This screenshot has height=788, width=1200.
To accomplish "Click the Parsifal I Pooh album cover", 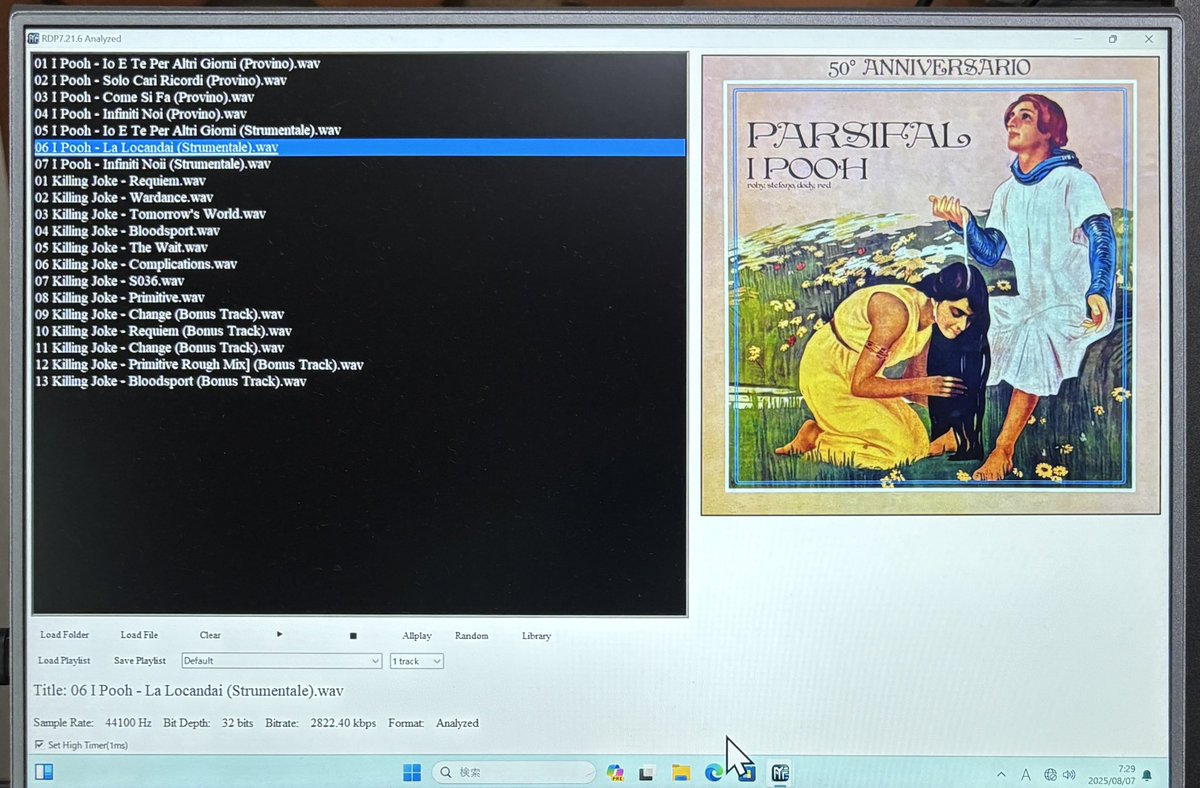I will tap(930, 285).
